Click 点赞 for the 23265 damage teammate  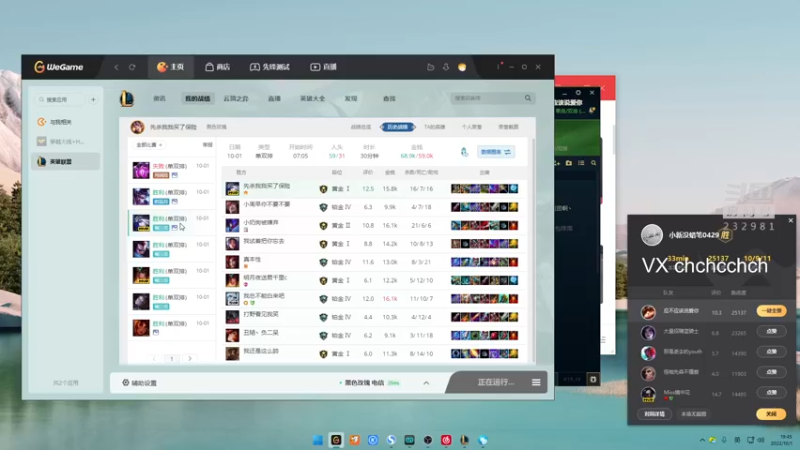[771, 332]
